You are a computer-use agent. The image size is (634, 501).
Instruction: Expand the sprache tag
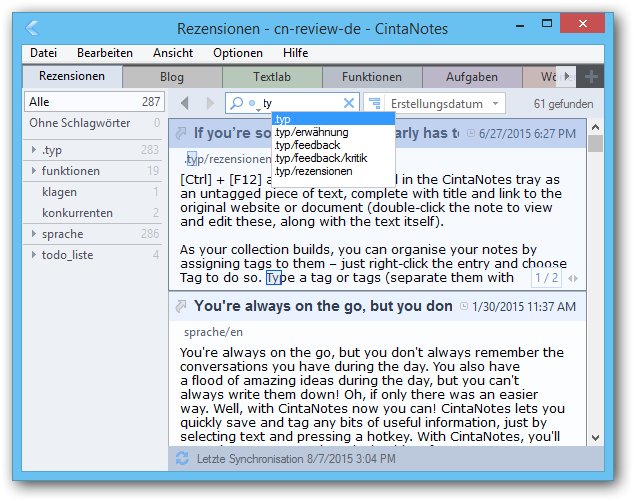34,233
